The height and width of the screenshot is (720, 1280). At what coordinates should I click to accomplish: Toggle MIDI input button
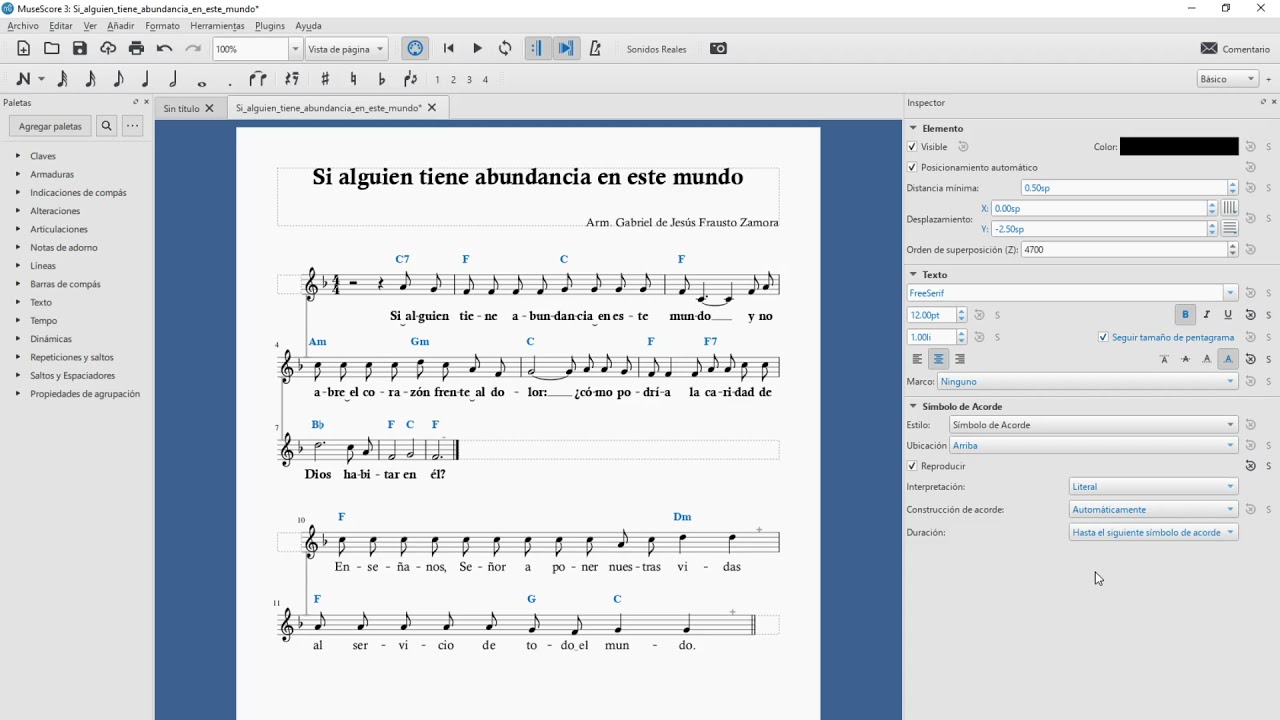click(x=415, y=48)
